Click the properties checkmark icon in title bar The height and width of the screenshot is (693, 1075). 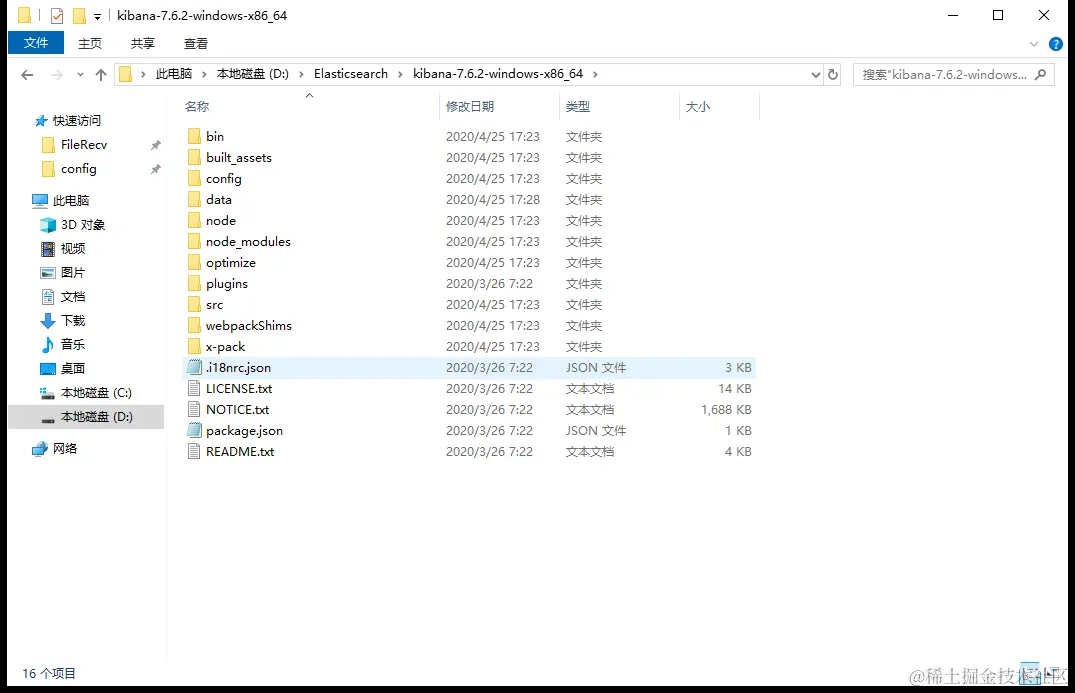[57, 15]
